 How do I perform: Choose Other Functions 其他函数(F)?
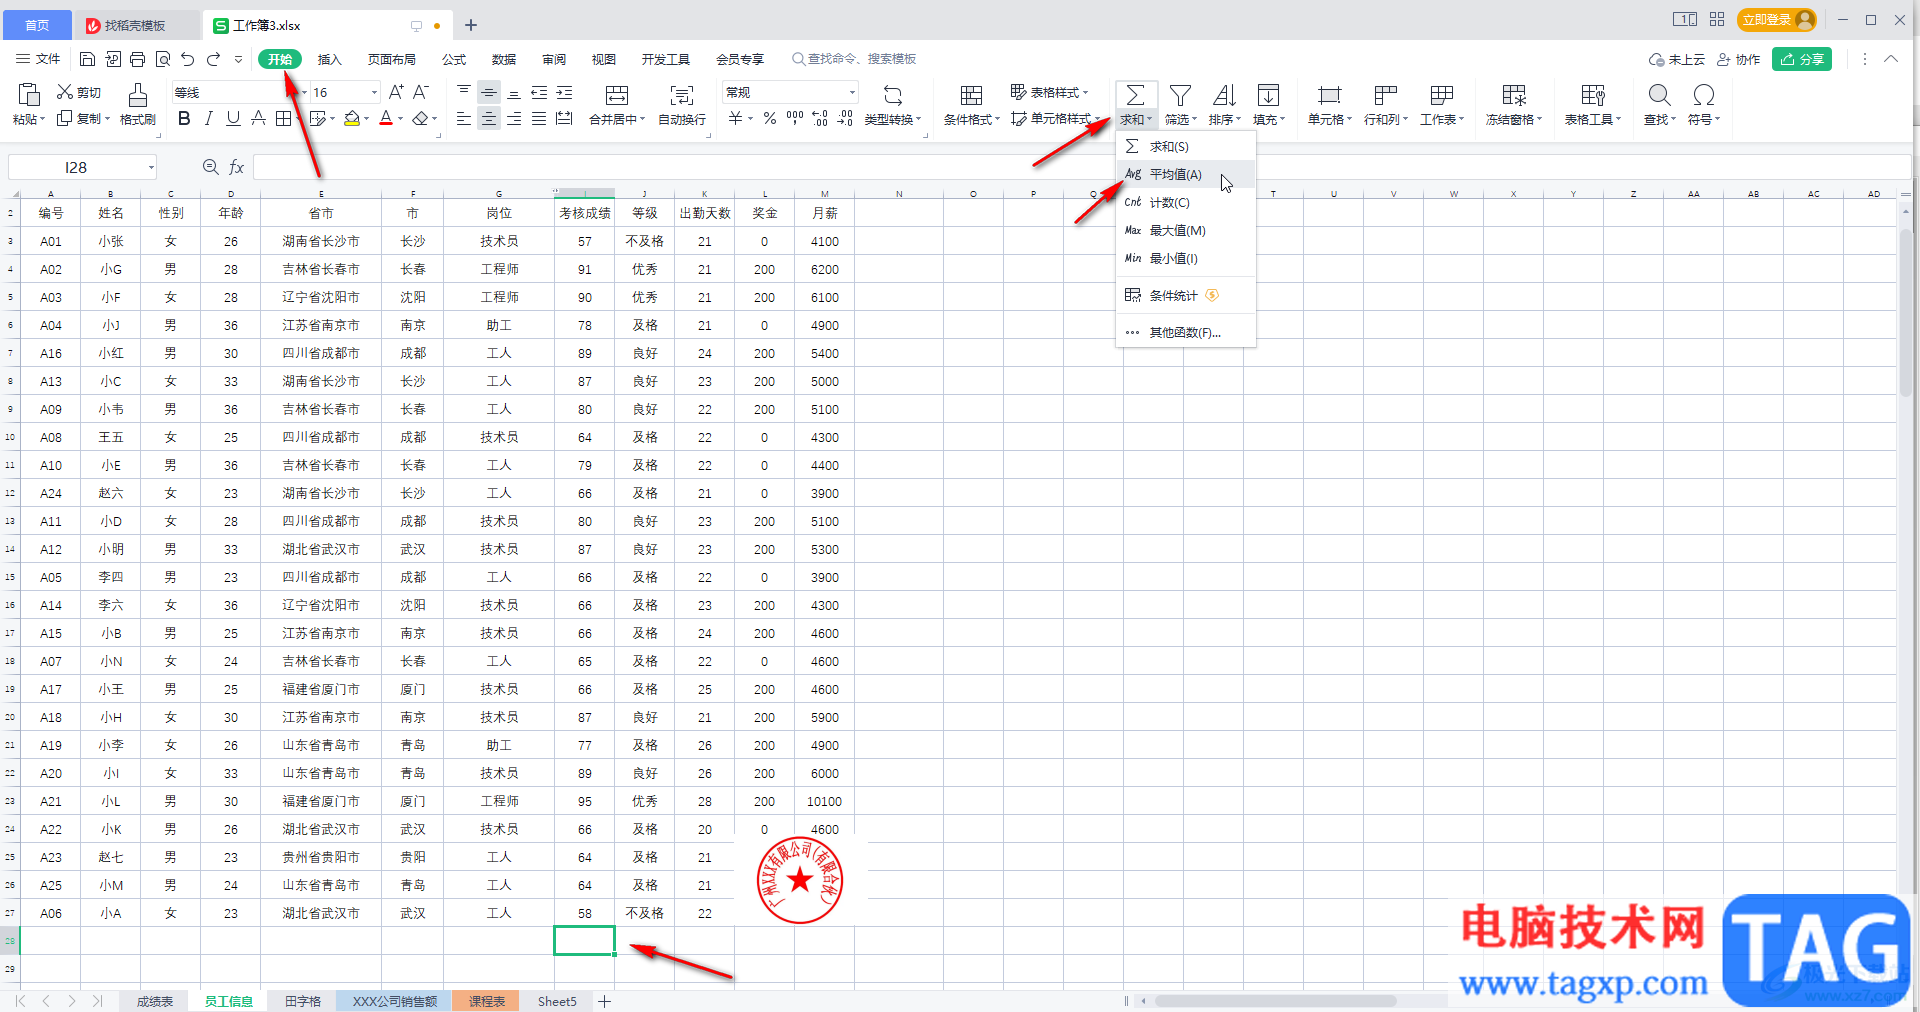[x=1186, y=332]
